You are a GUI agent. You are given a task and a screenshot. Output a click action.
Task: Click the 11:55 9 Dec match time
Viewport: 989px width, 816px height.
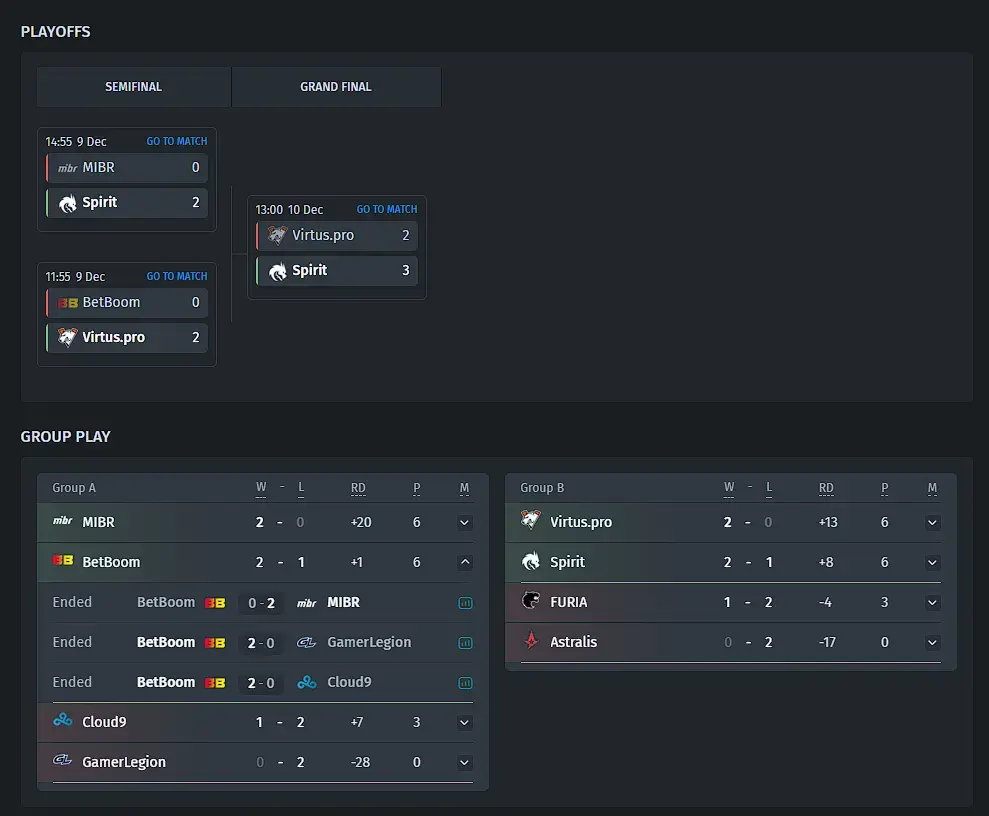click(75, 276)
